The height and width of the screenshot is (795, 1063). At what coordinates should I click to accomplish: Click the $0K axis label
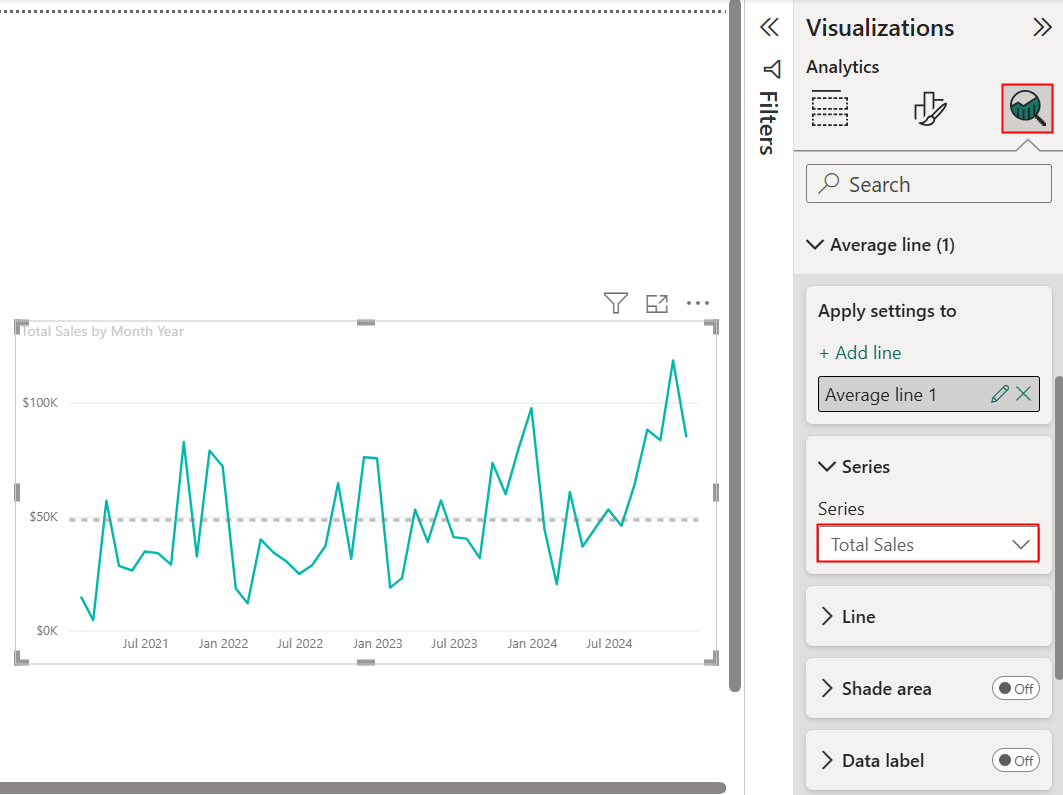47,630
